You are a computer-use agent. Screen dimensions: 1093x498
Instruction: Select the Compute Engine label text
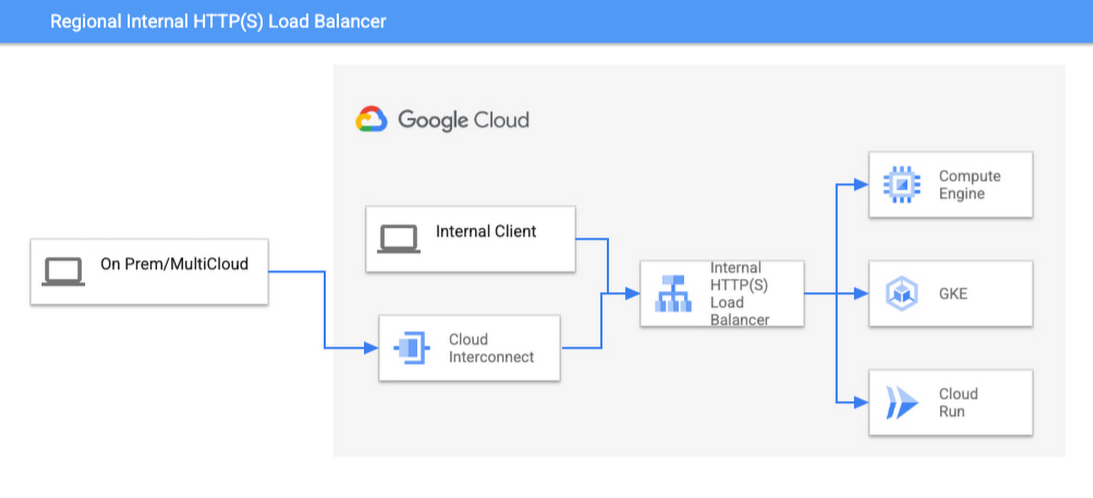click(x=969, y=185)
